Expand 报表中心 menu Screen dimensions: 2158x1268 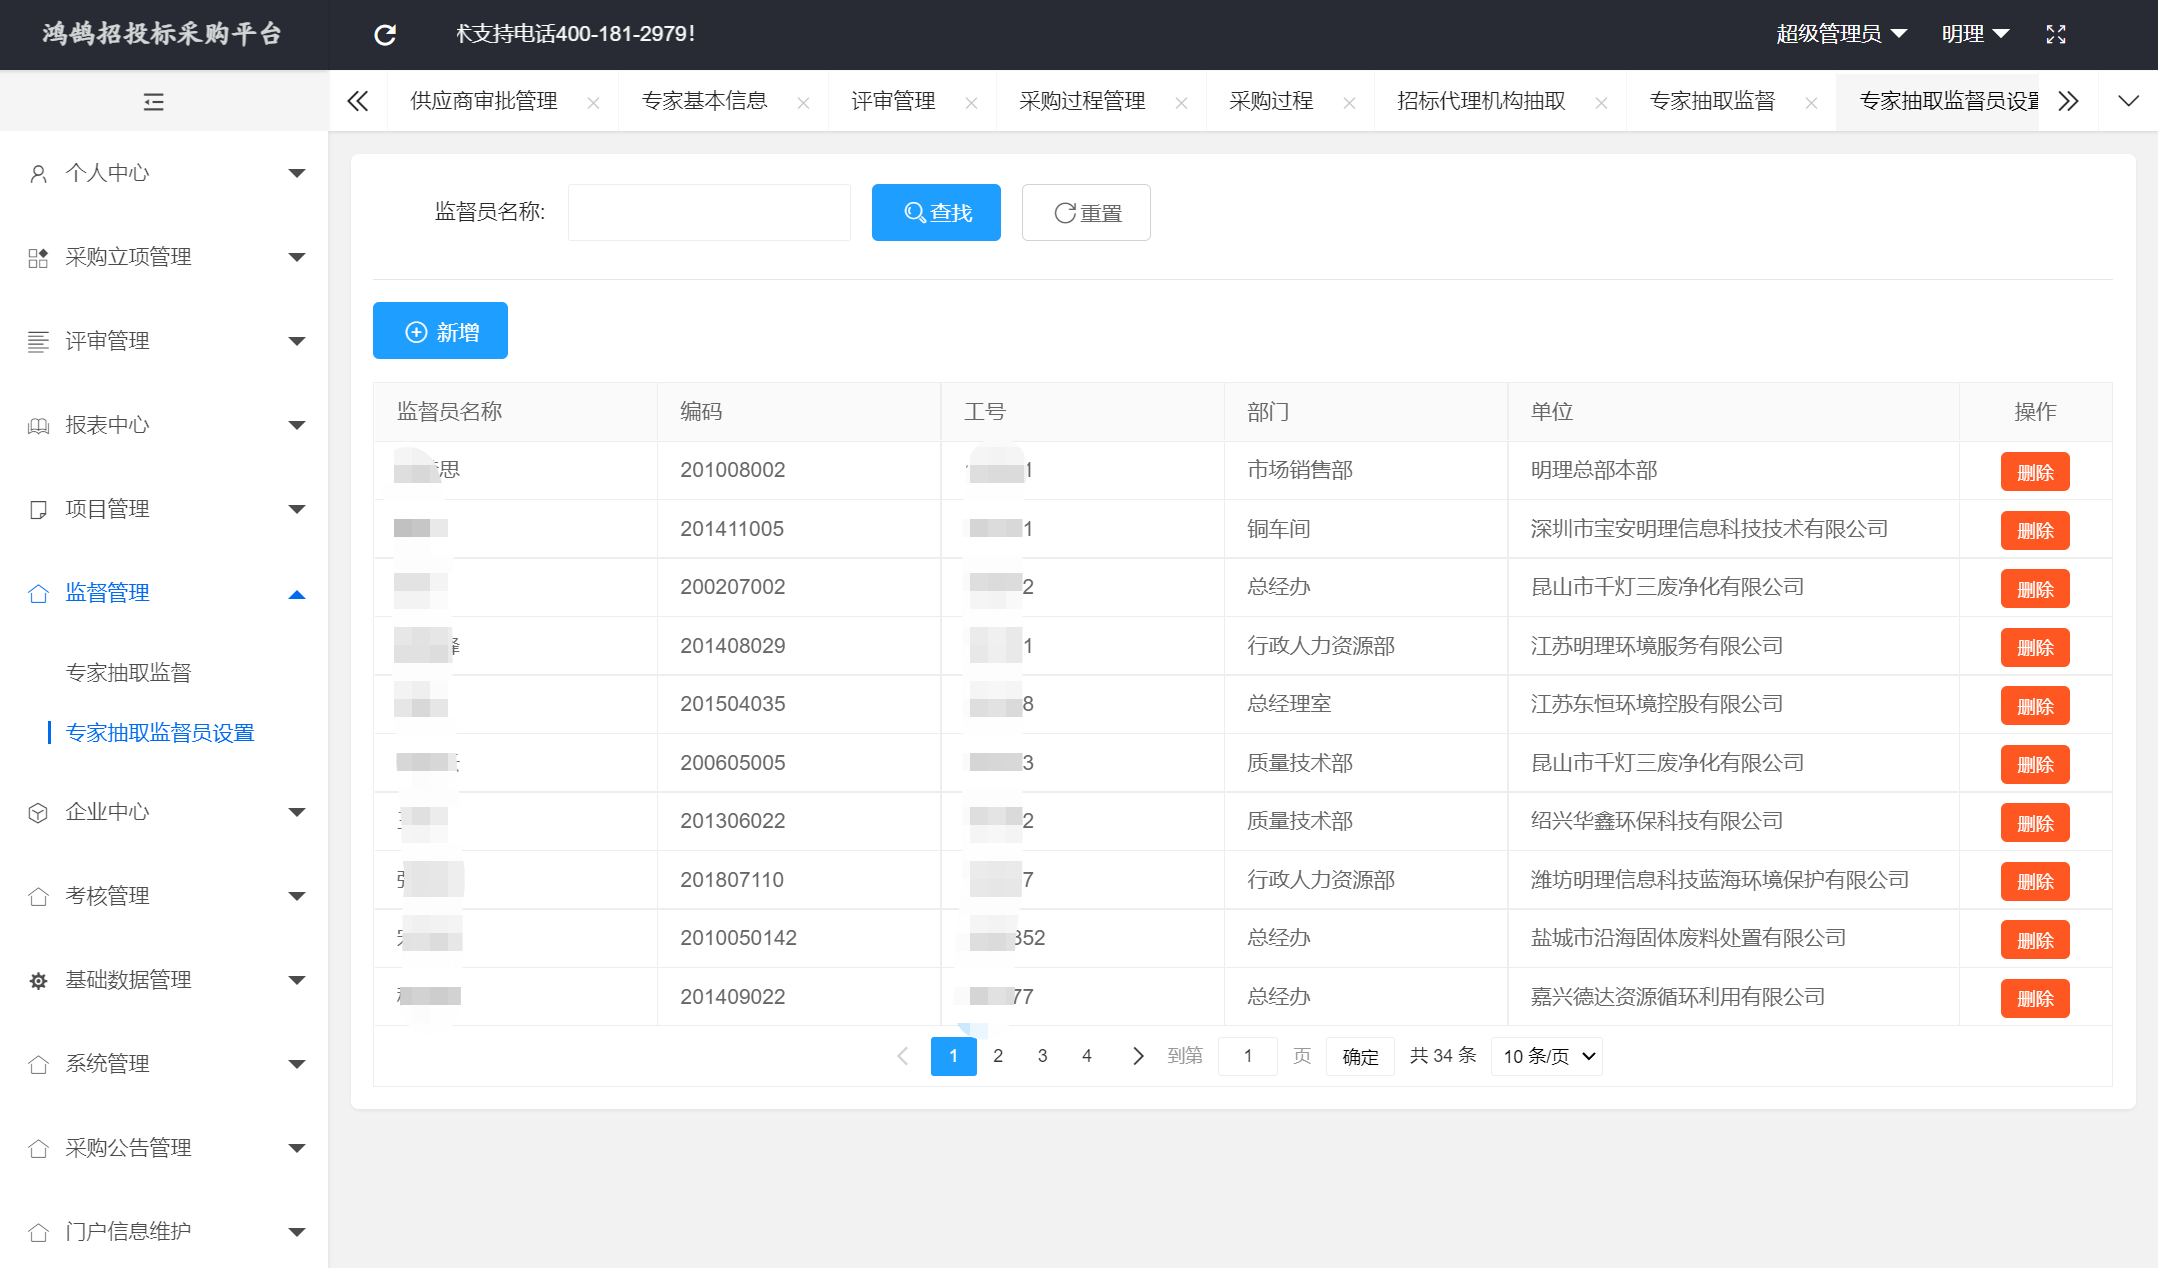(164, 425)
